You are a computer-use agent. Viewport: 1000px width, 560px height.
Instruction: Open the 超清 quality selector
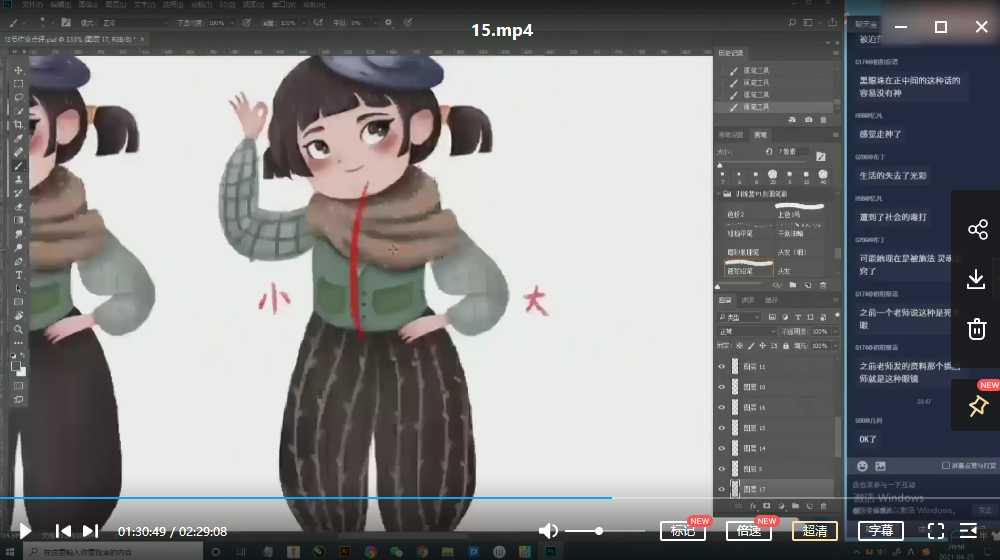(815, 531)
